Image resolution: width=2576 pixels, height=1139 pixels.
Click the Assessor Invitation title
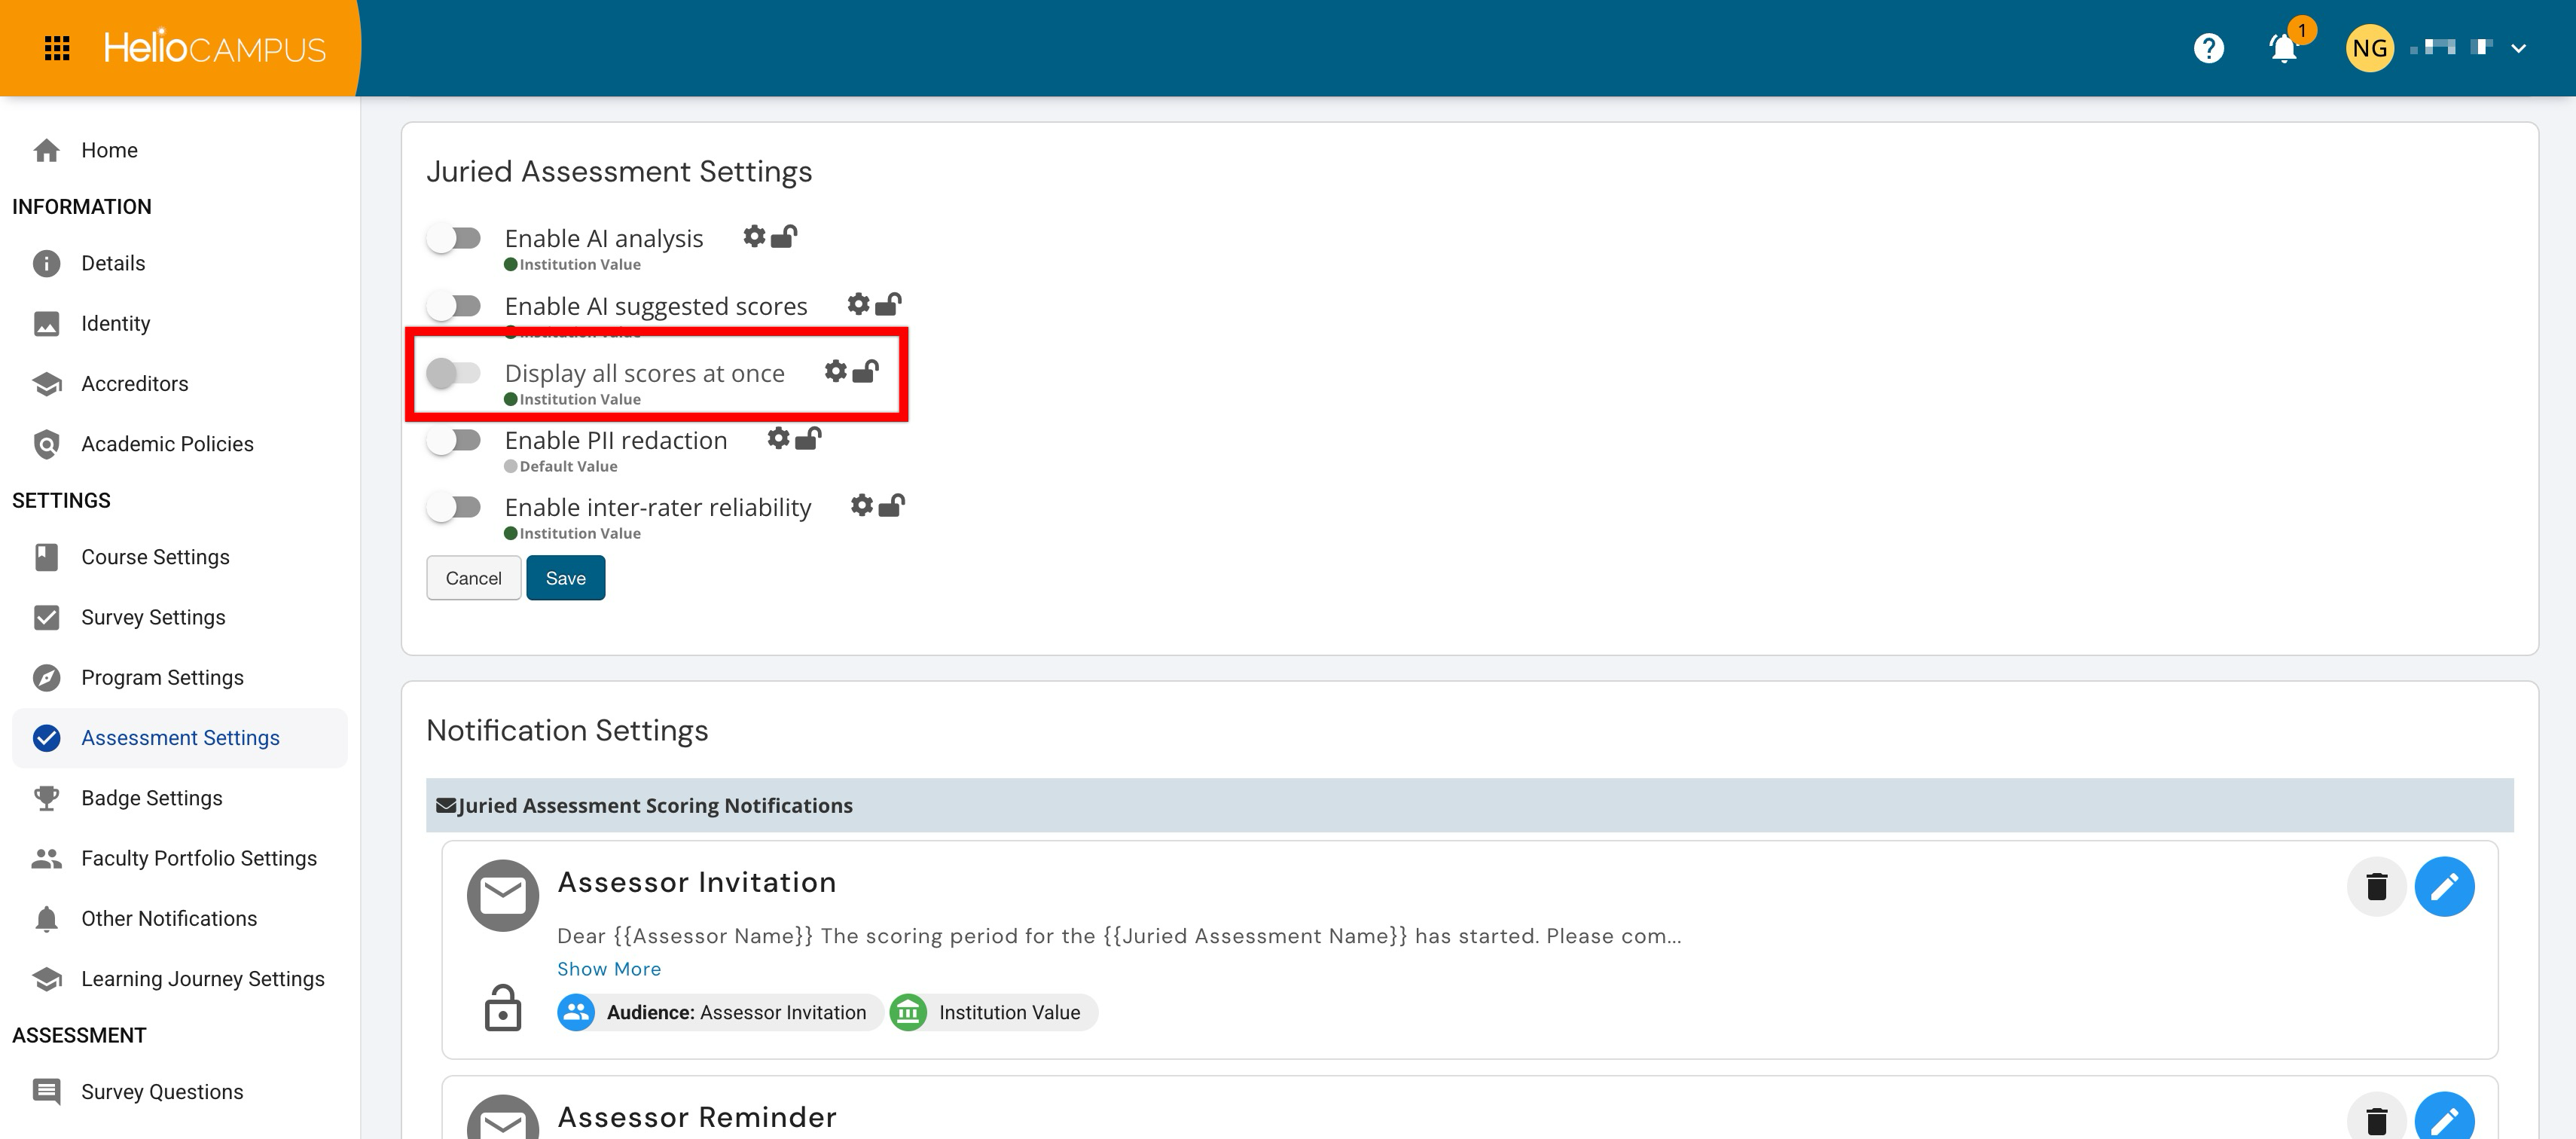tap(697, 882)
